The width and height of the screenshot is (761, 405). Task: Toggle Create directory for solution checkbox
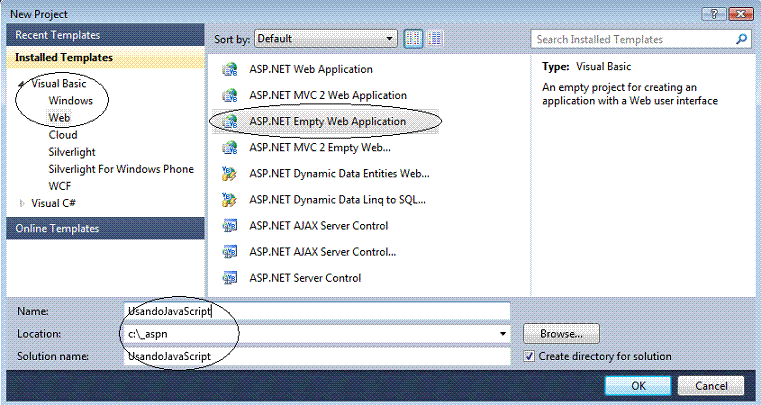tap(529, 356)
